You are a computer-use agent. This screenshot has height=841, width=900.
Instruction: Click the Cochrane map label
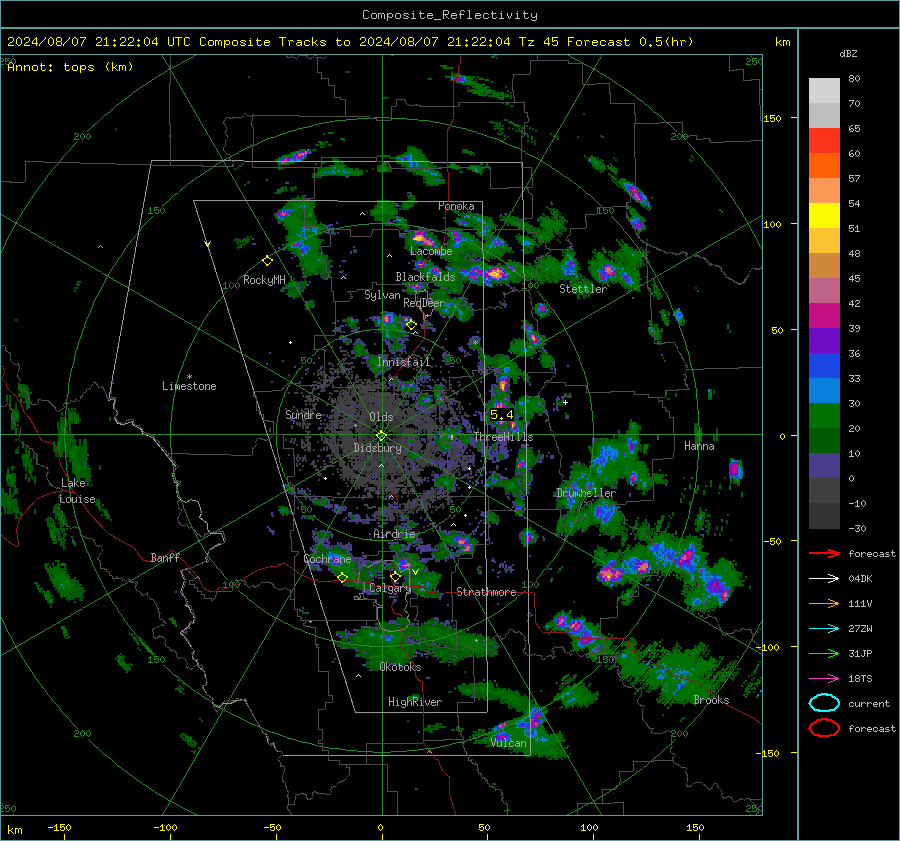click(327, 559)
